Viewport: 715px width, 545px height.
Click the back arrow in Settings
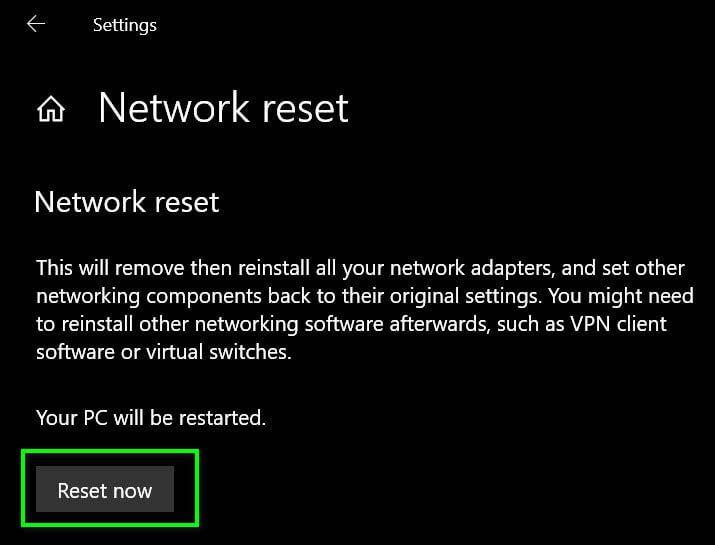[36, 24]
